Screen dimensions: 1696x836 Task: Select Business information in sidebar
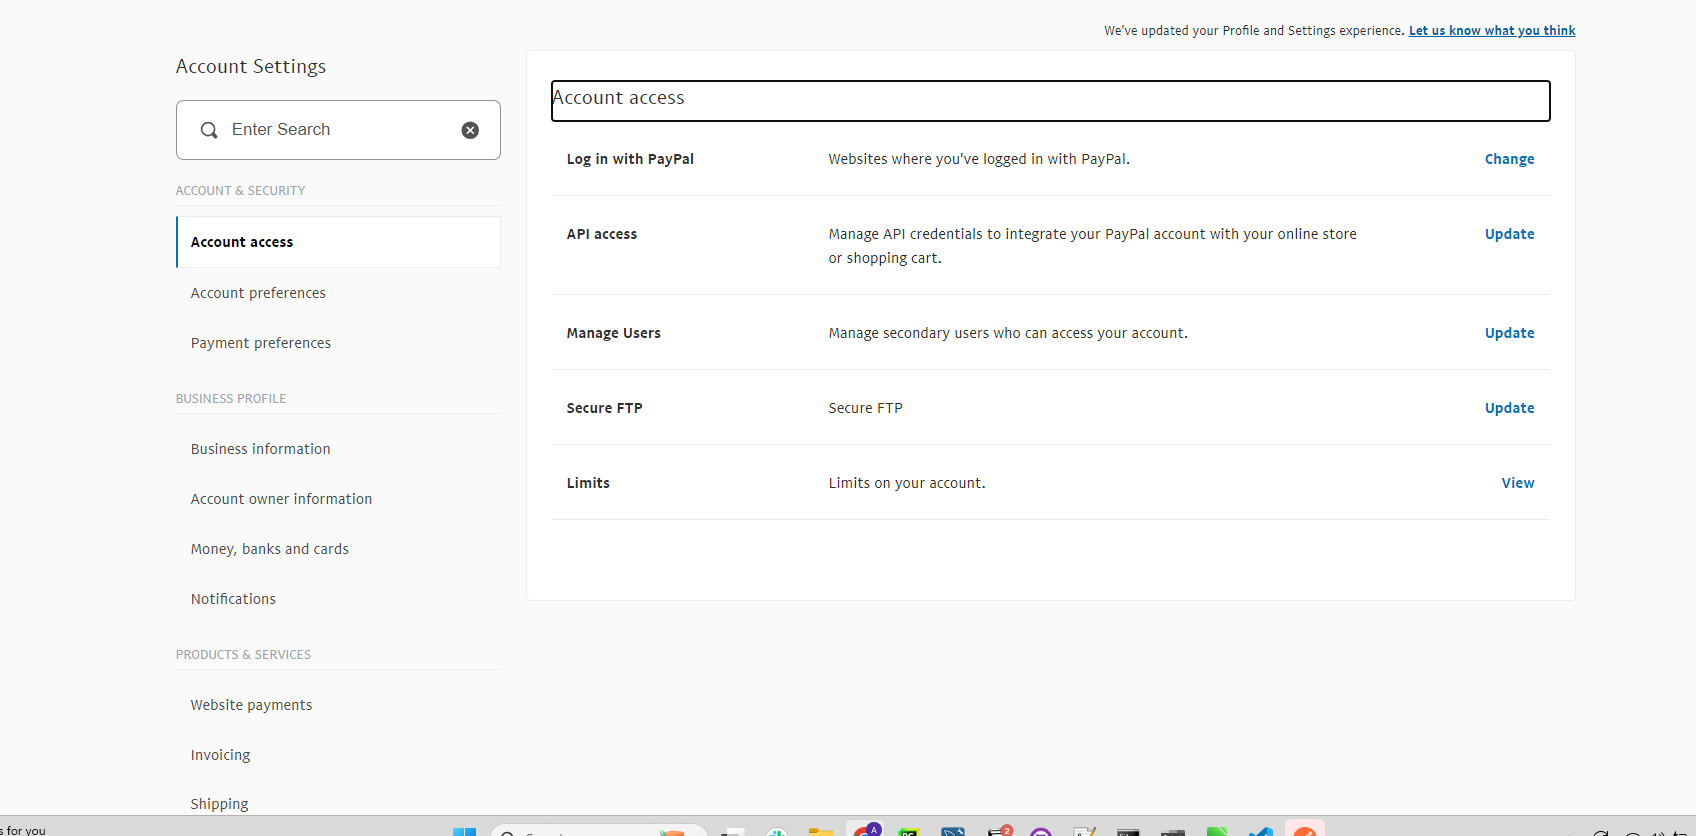(x=260, y=449)
